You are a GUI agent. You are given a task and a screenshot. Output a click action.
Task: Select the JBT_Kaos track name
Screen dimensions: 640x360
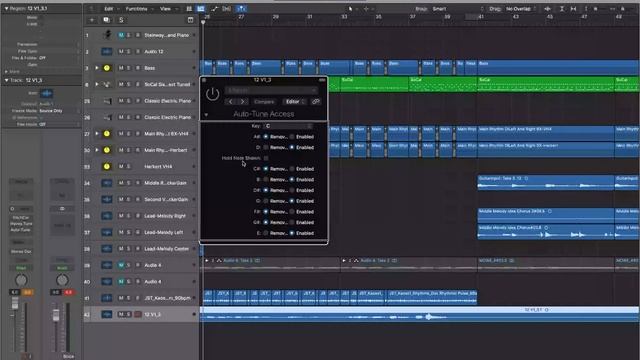pos(167,298)
